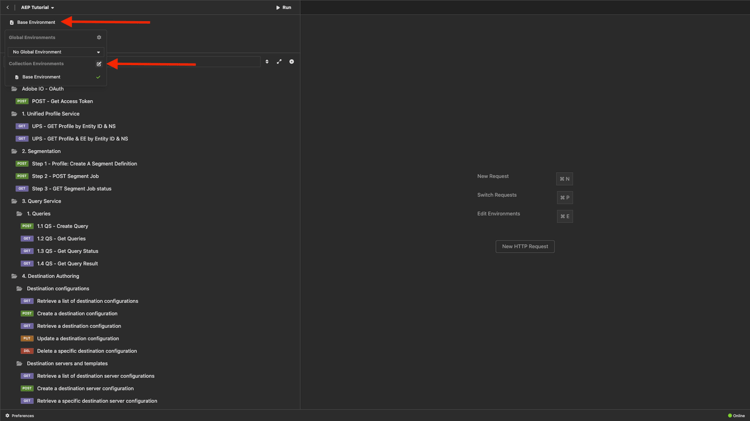Click GET badge of Retrieve a list of destination server configurations

(x=27, y=376)
